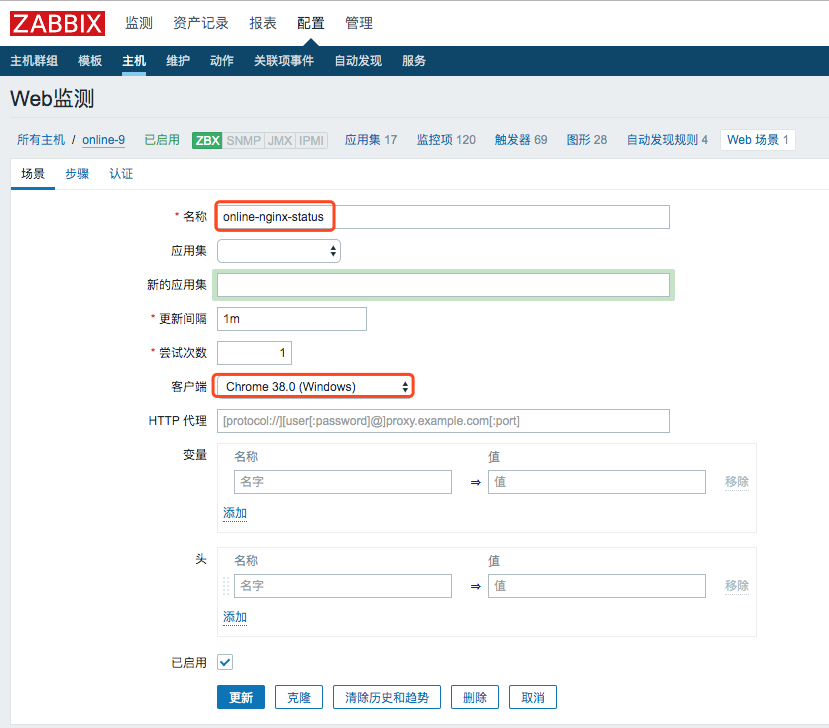
Task: Select the 主机 submenu item
Action: point(134,61)
